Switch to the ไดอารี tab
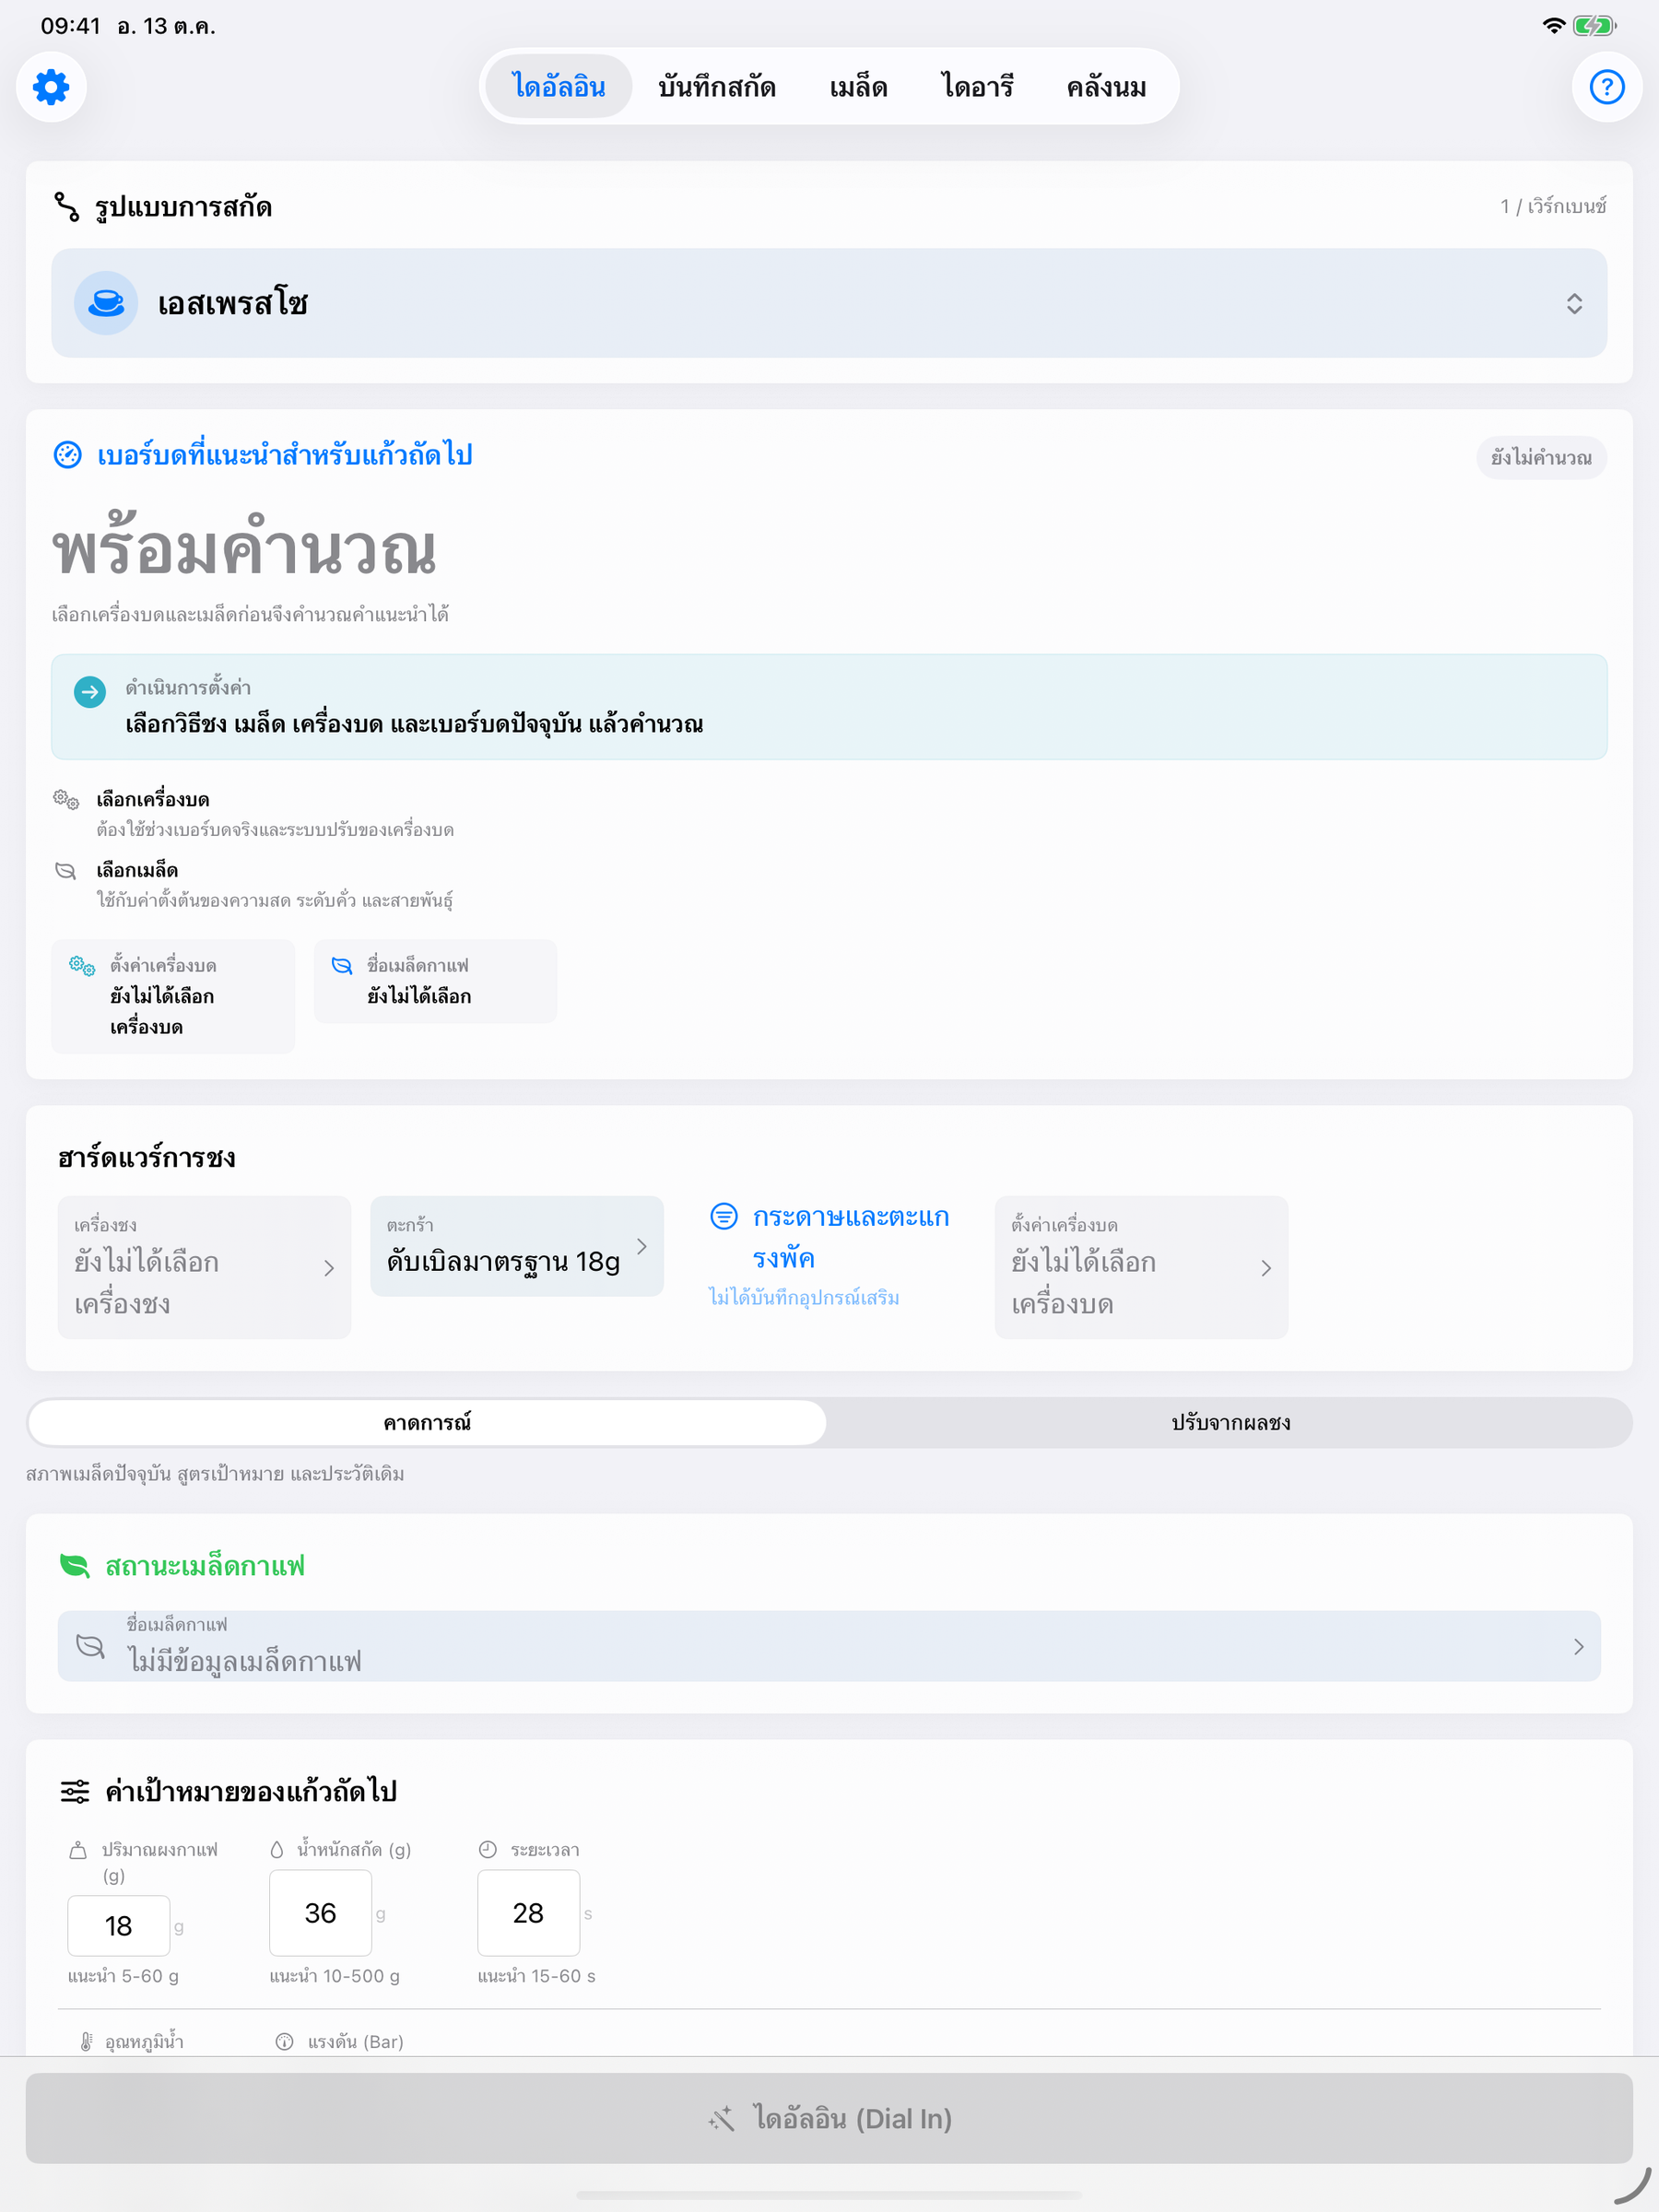This screenshot has height=2212, width=1659. click(977, 87)
